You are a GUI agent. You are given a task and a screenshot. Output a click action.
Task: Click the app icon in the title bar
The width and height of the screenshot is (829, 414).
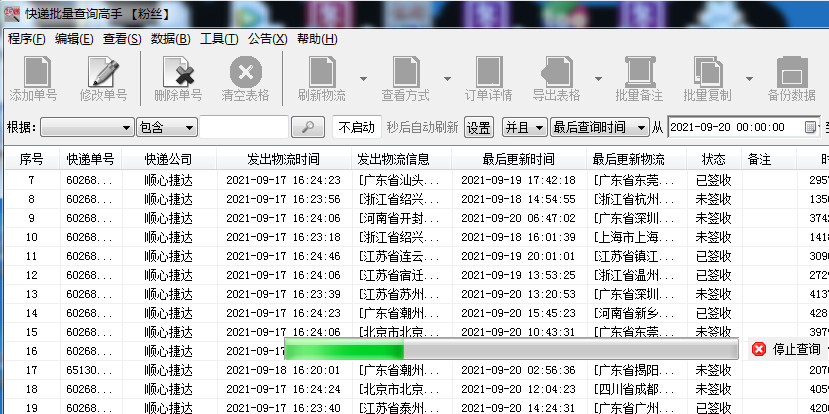point(12,13)
